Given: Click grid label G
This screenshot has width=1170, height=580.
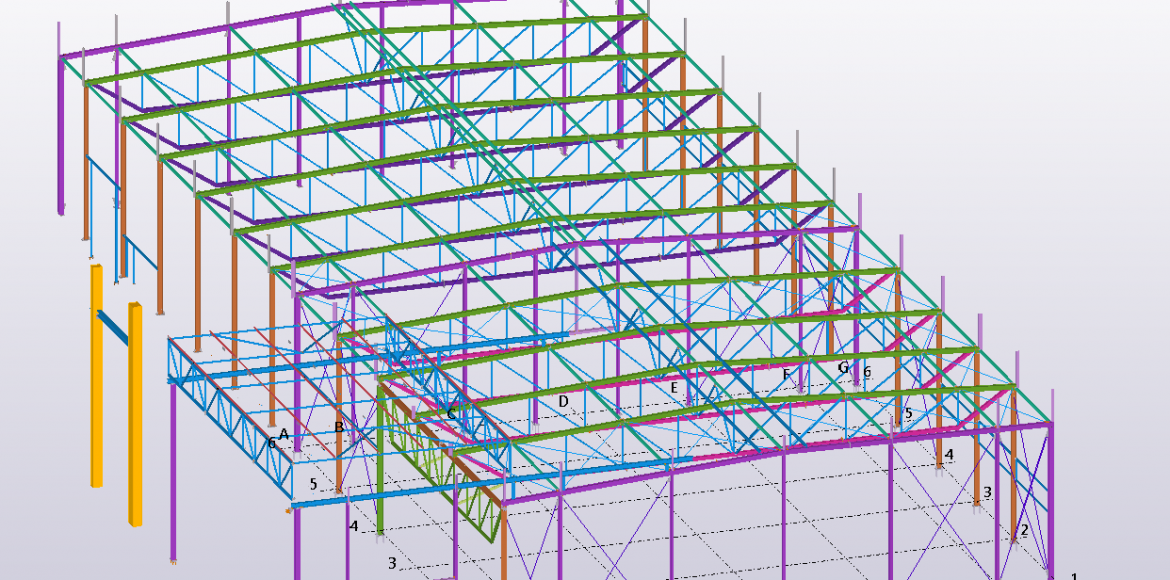Looking at the screenshot, I should (843, 367).
